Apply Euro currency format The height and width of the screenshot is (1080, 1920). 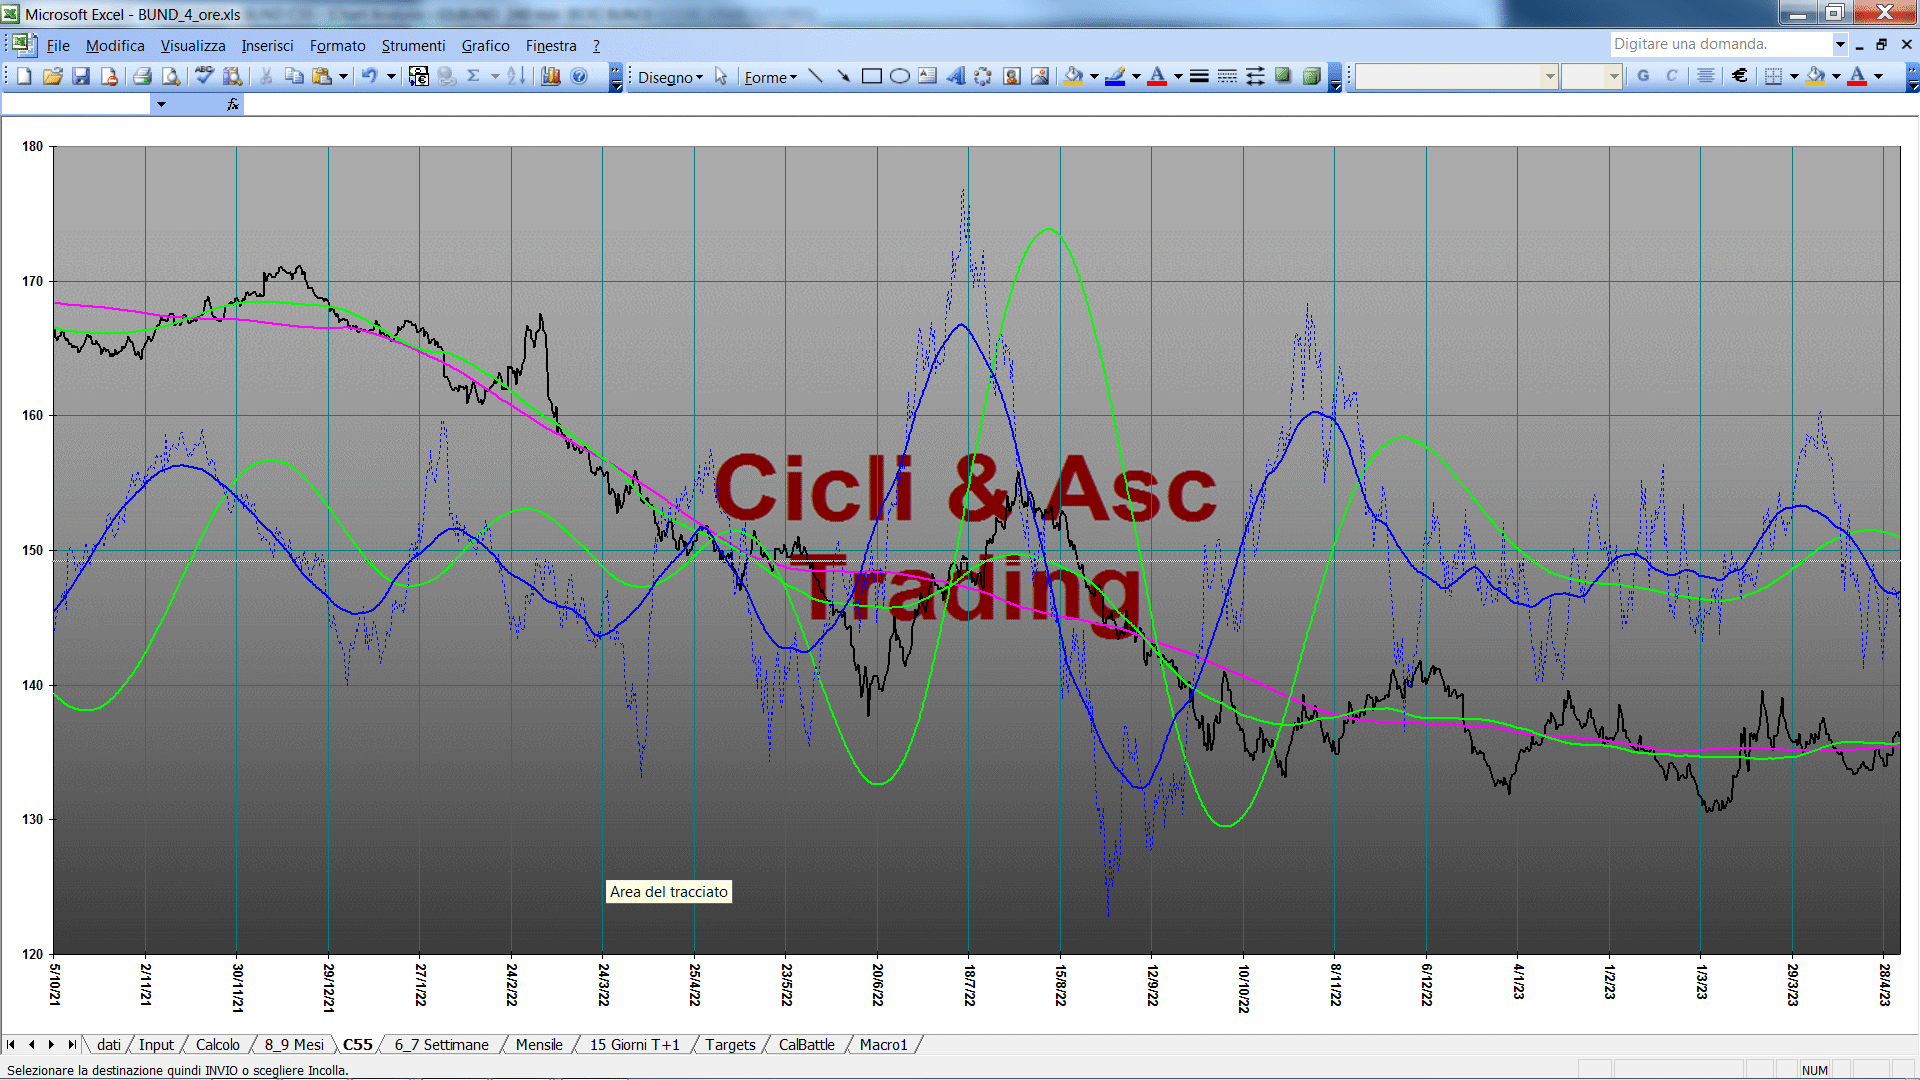coord(1740,76)
